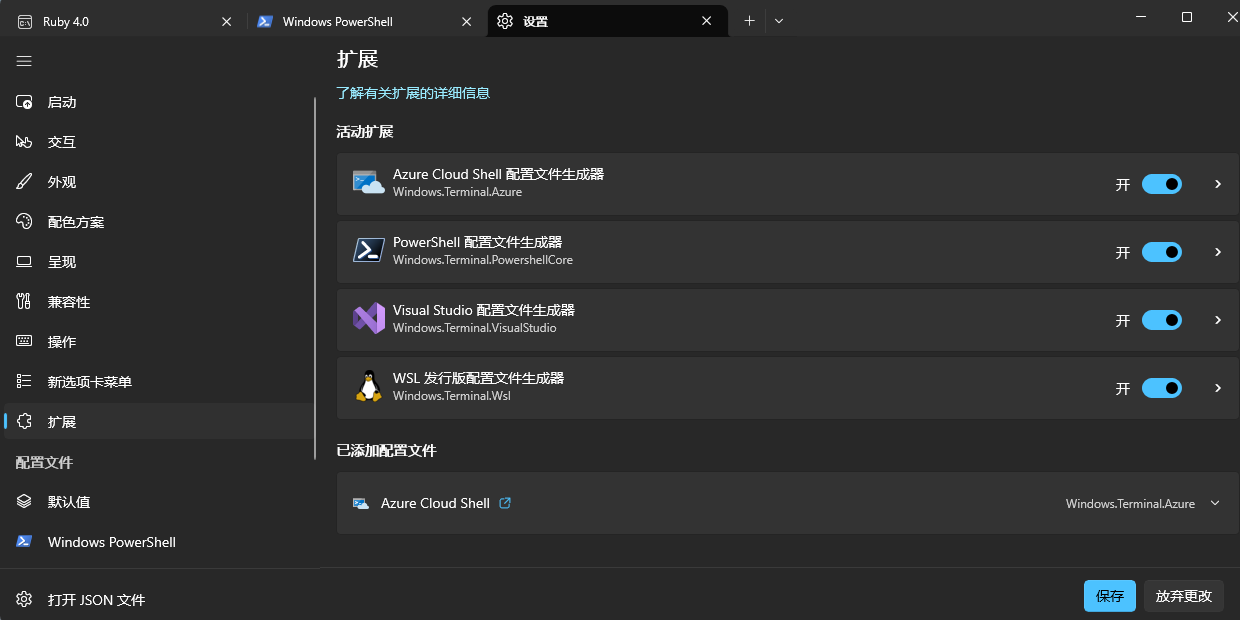This screenshot has height=620, width=1240.
Task: Click the 新选项卡菜单 list icon
Action: click(x=25, y=382)
